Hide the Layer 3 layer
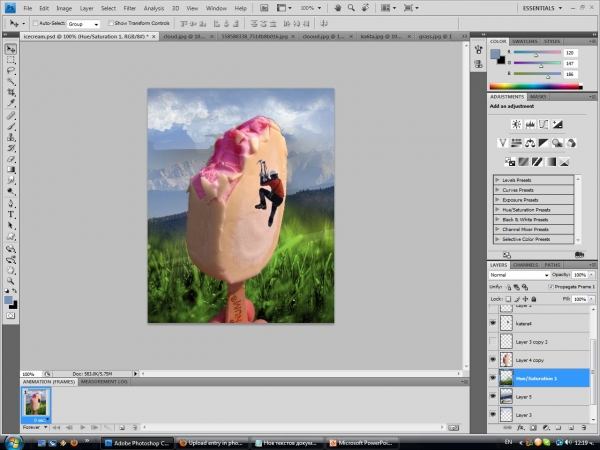Screen dimensions: 600x450 (x=493, y=414)
